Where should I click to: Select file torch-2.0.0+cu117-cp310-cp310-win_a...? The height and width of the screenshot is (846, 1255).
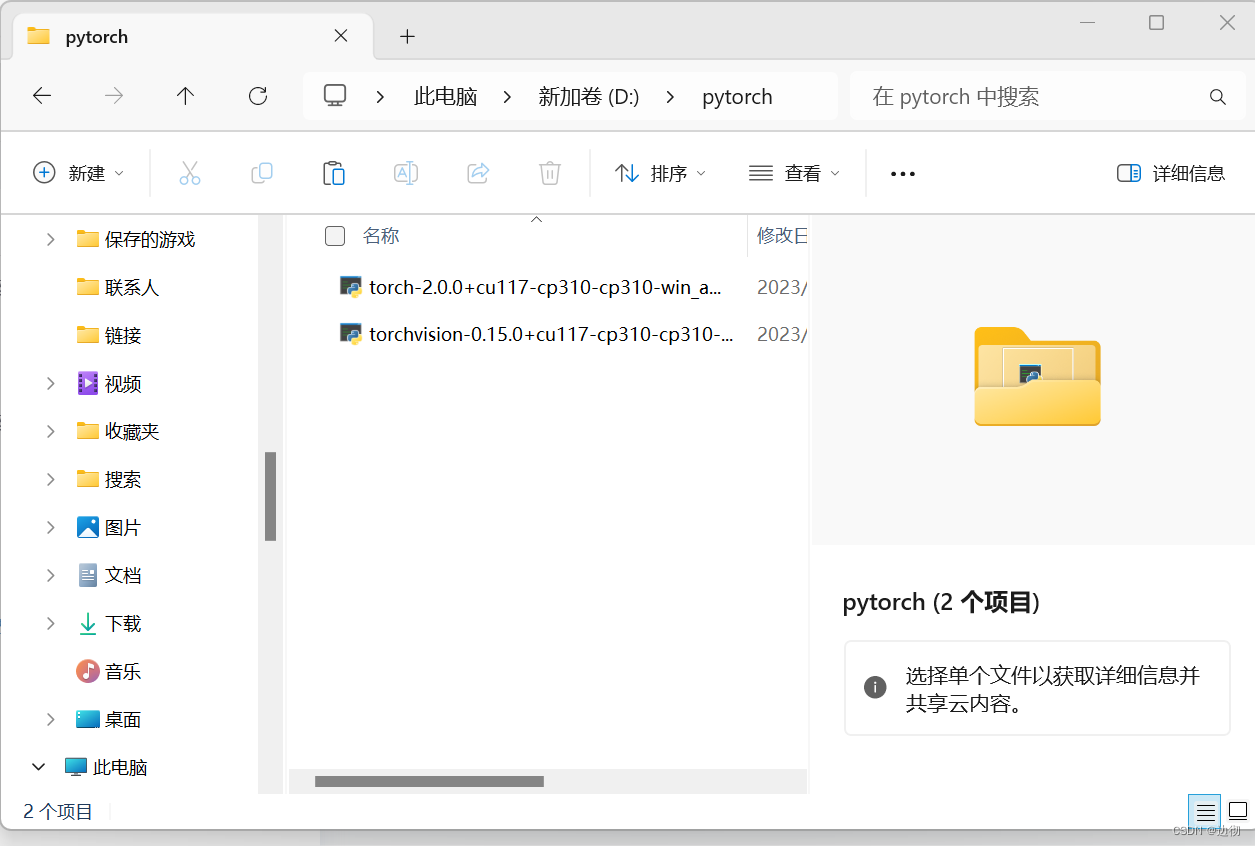pos(545,288)
